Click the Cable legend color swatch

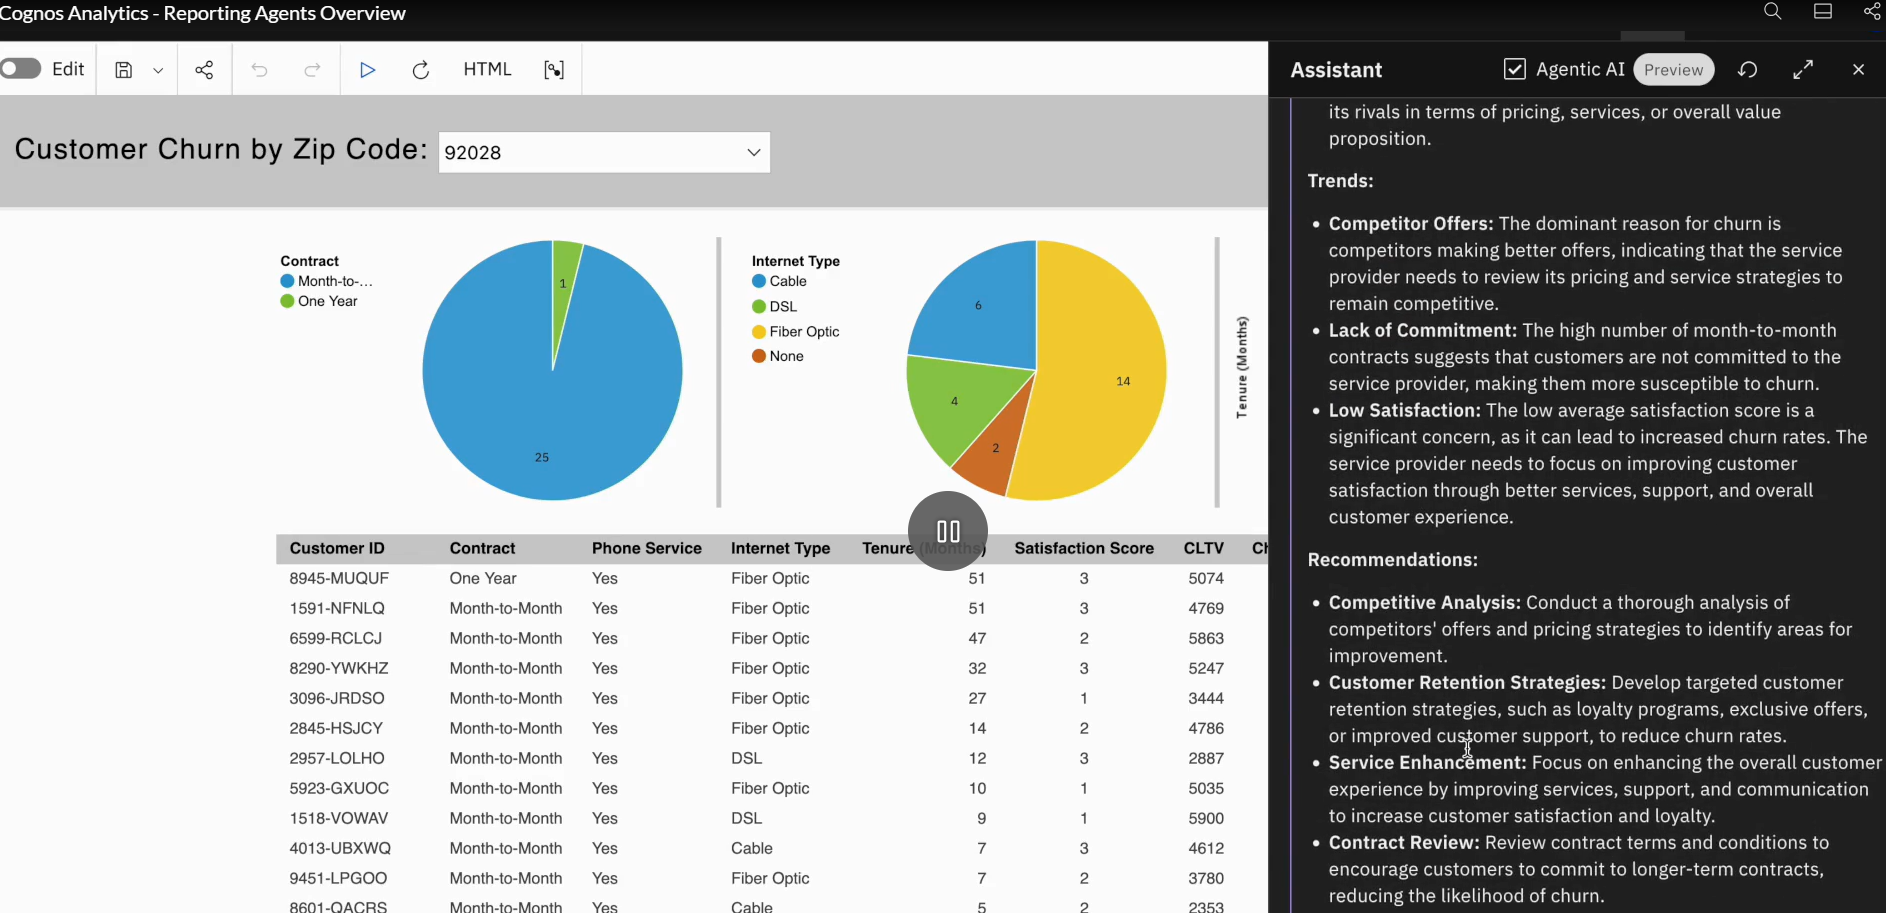[x=759, y=282]
